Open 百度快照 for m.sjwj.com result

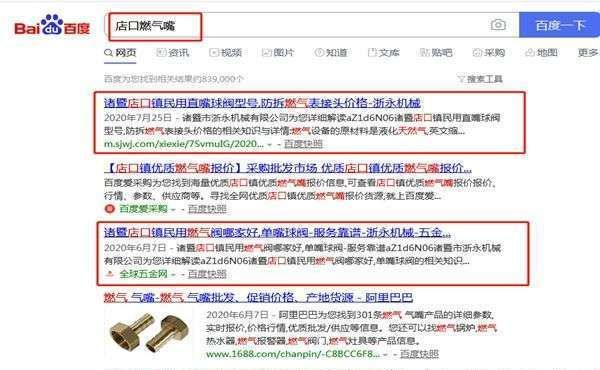pyautogui.click(x=303, y=144)
